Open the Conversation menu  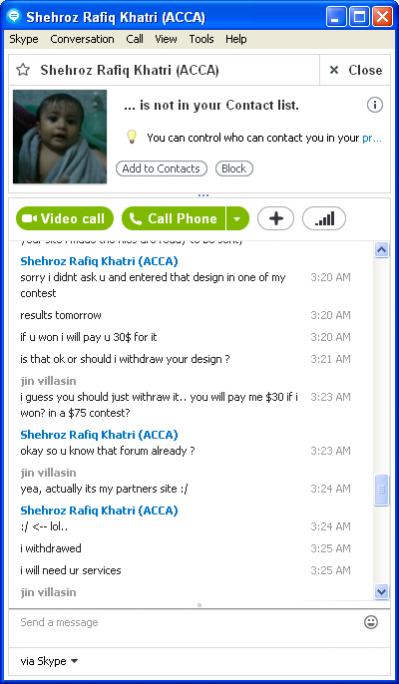point(82,39)
